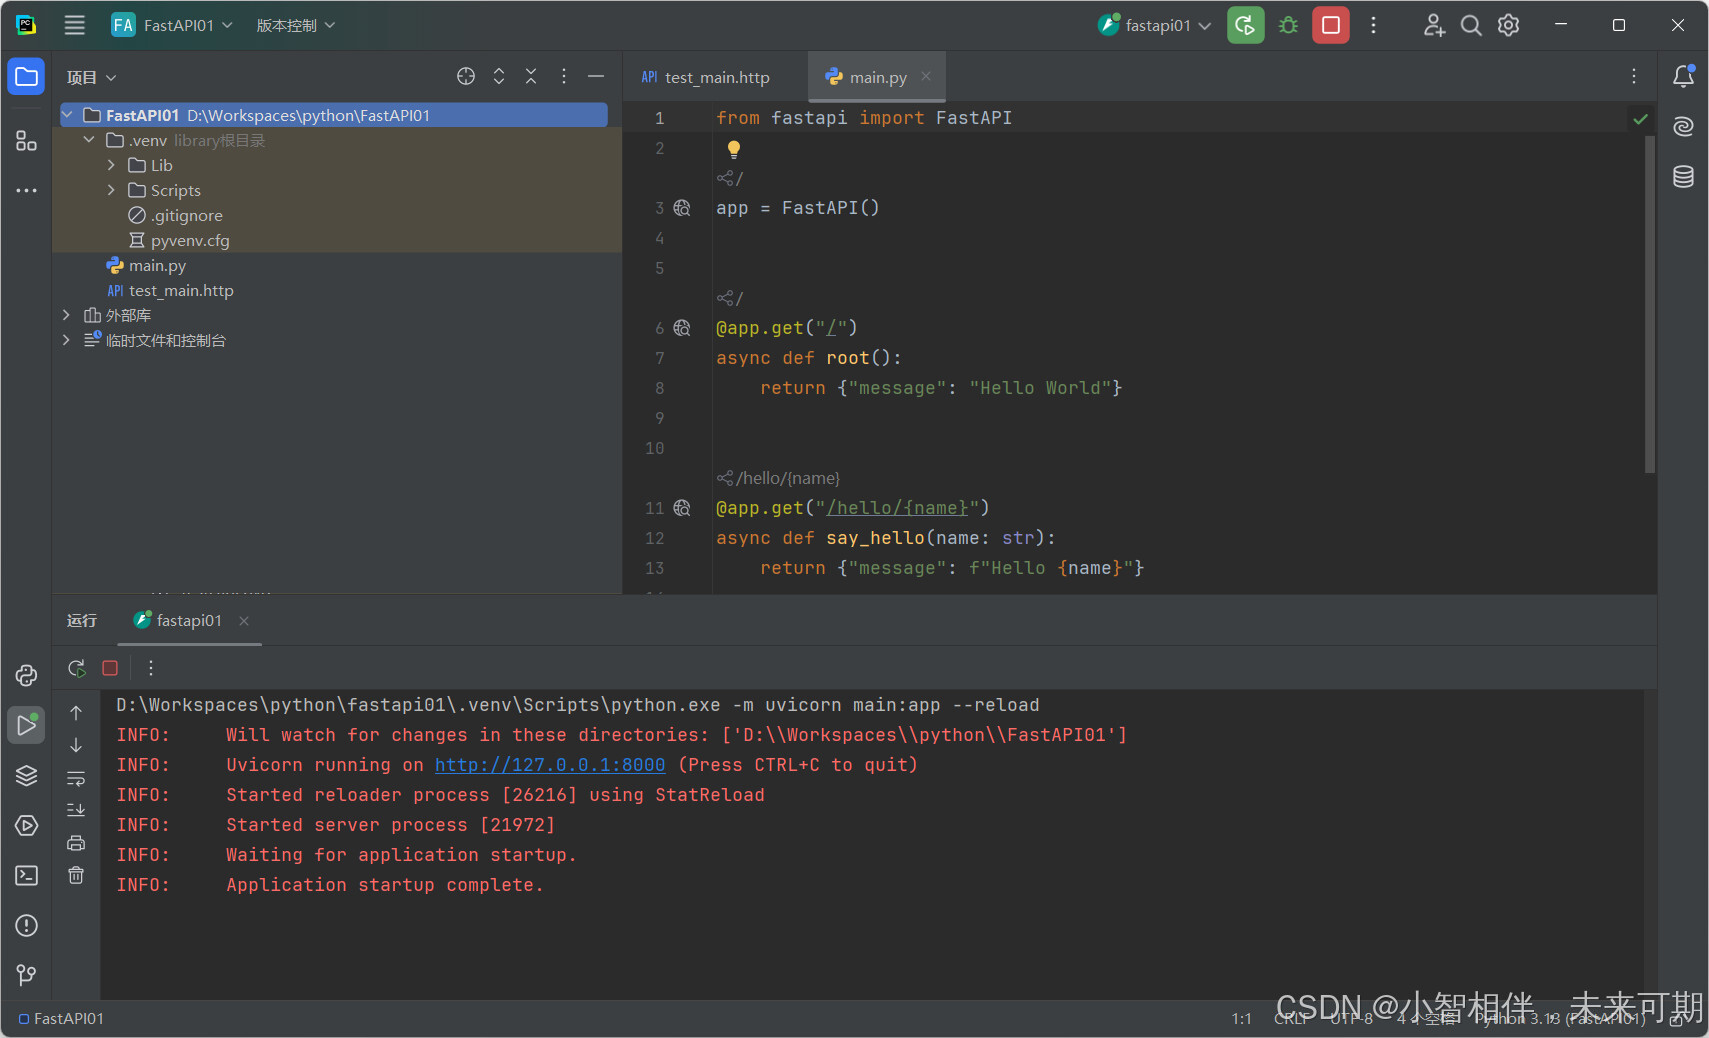Switch to the test_main.http editor tab
The width and height of the screenshot is (1709, 1038).
706,77
